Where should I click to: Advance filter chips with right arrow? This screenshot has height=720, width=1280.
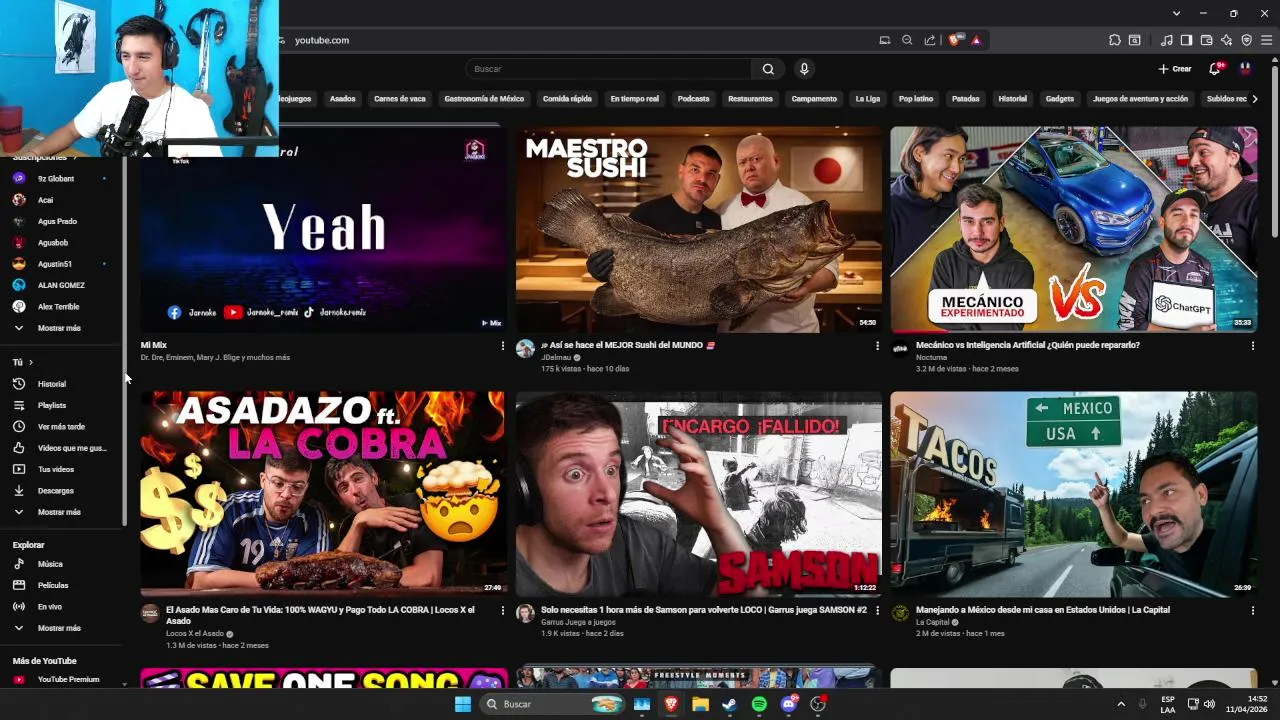pyautogui.click(x=1255, y=99)
